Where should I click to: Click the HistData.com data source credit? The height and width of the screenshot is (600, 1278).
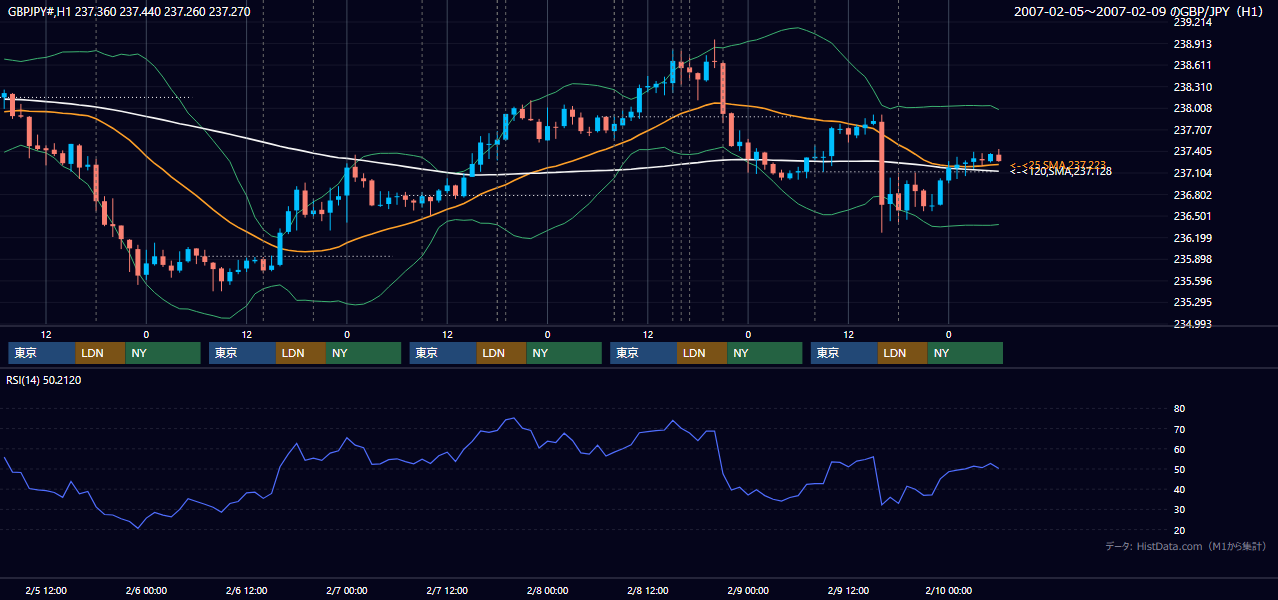1186,546
